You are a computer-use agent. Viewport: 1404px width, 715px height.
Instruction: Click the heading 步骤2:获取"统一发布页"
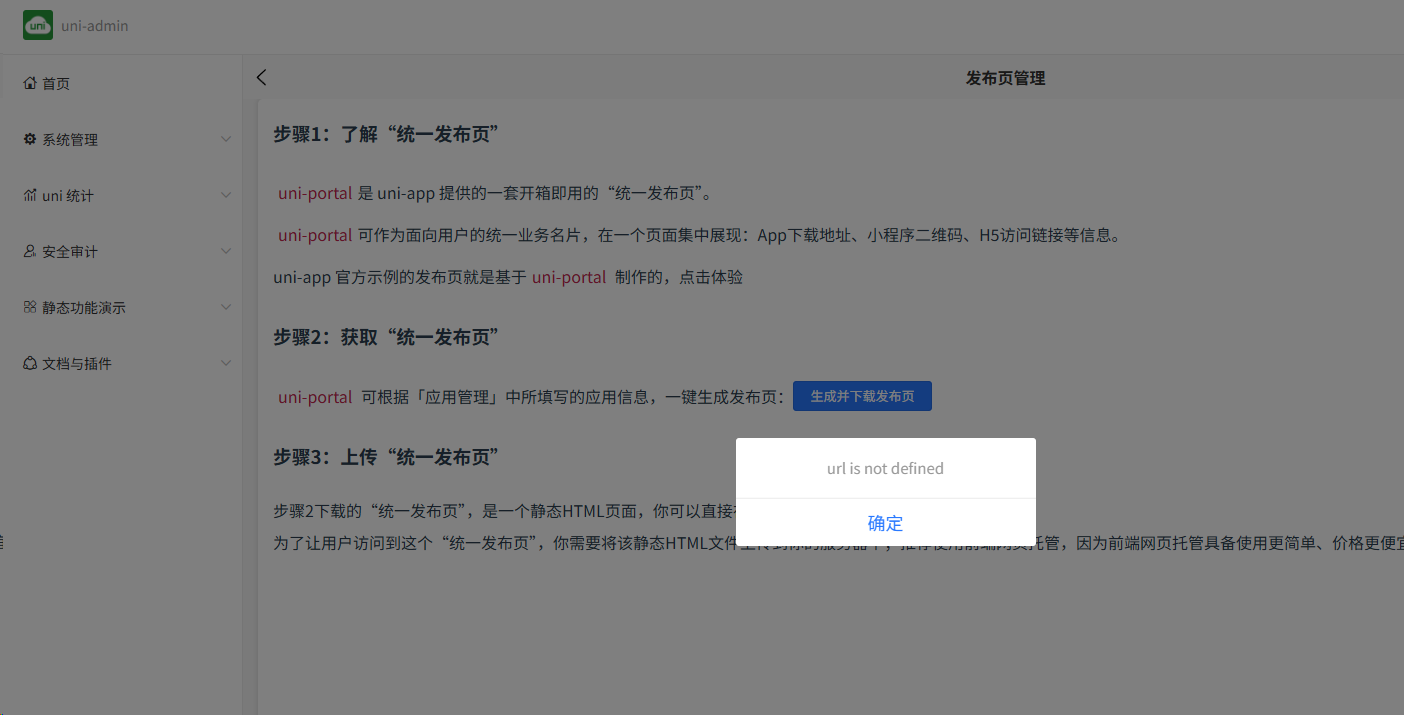tap(386, 338)
